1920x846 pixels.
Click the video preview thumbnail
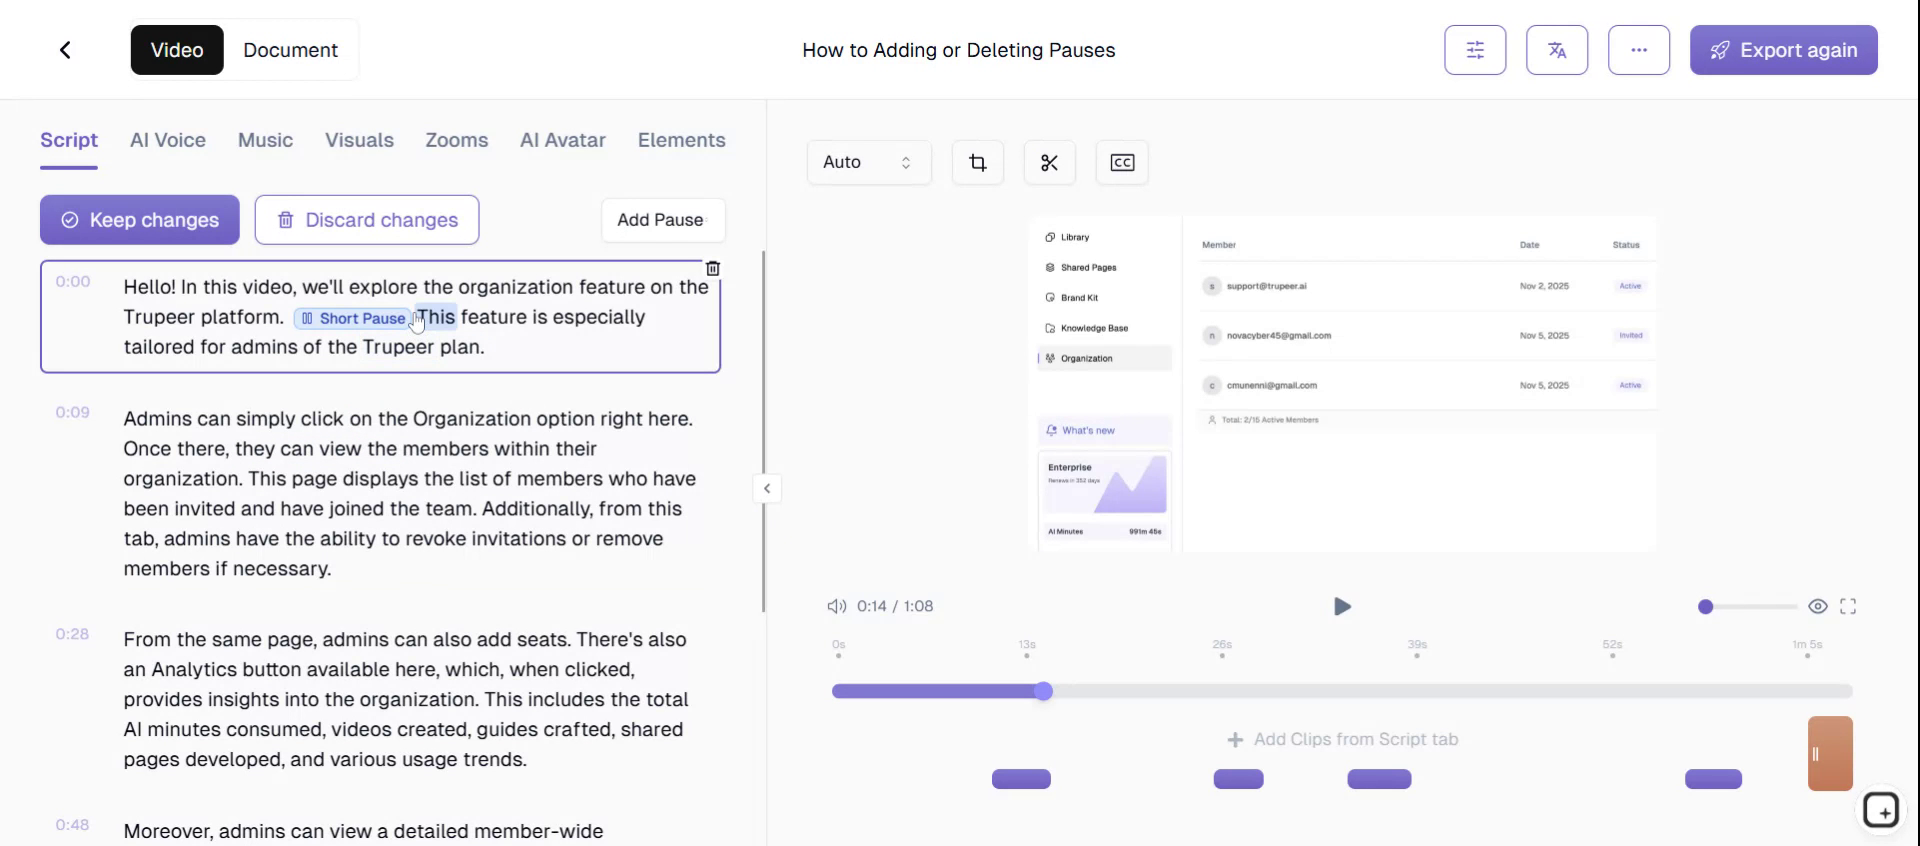[x=1344, y=384]
